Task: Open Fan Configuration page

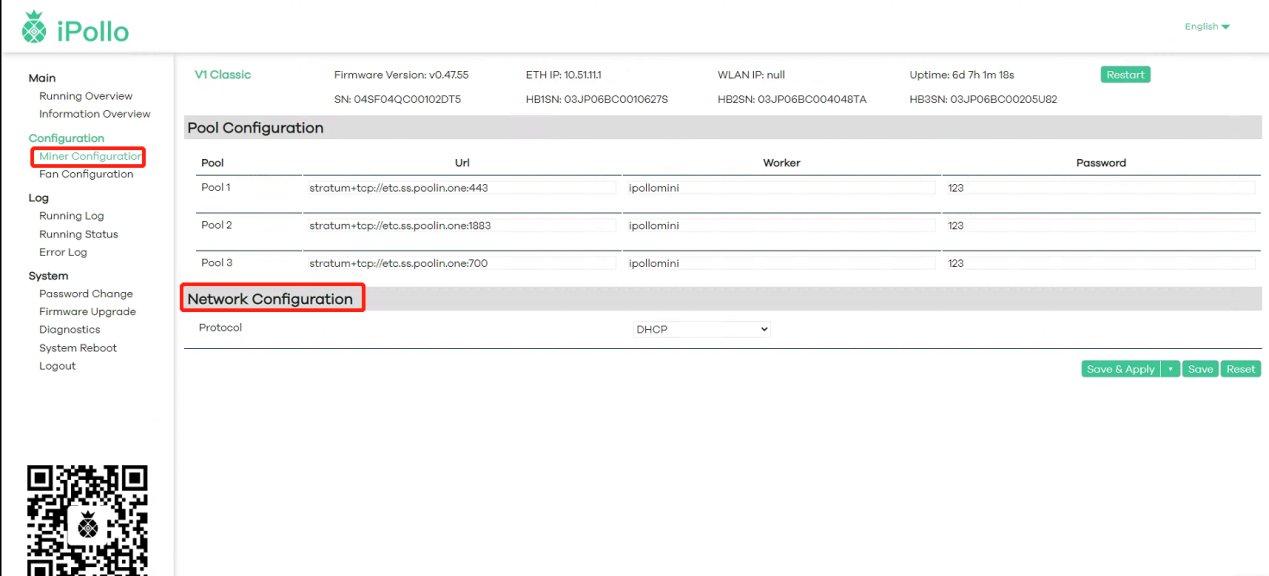Action: 86,174
